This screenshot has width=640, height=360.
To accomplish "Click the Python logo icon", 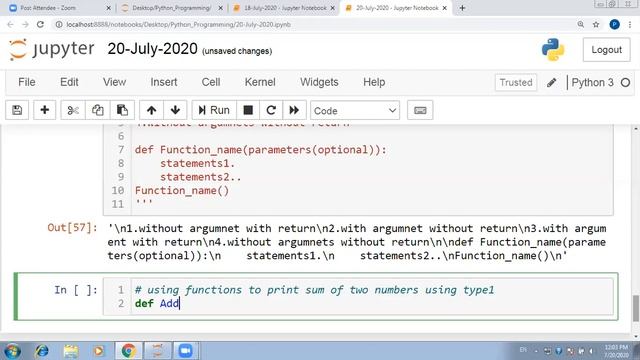I will click(x=553, y=50).
